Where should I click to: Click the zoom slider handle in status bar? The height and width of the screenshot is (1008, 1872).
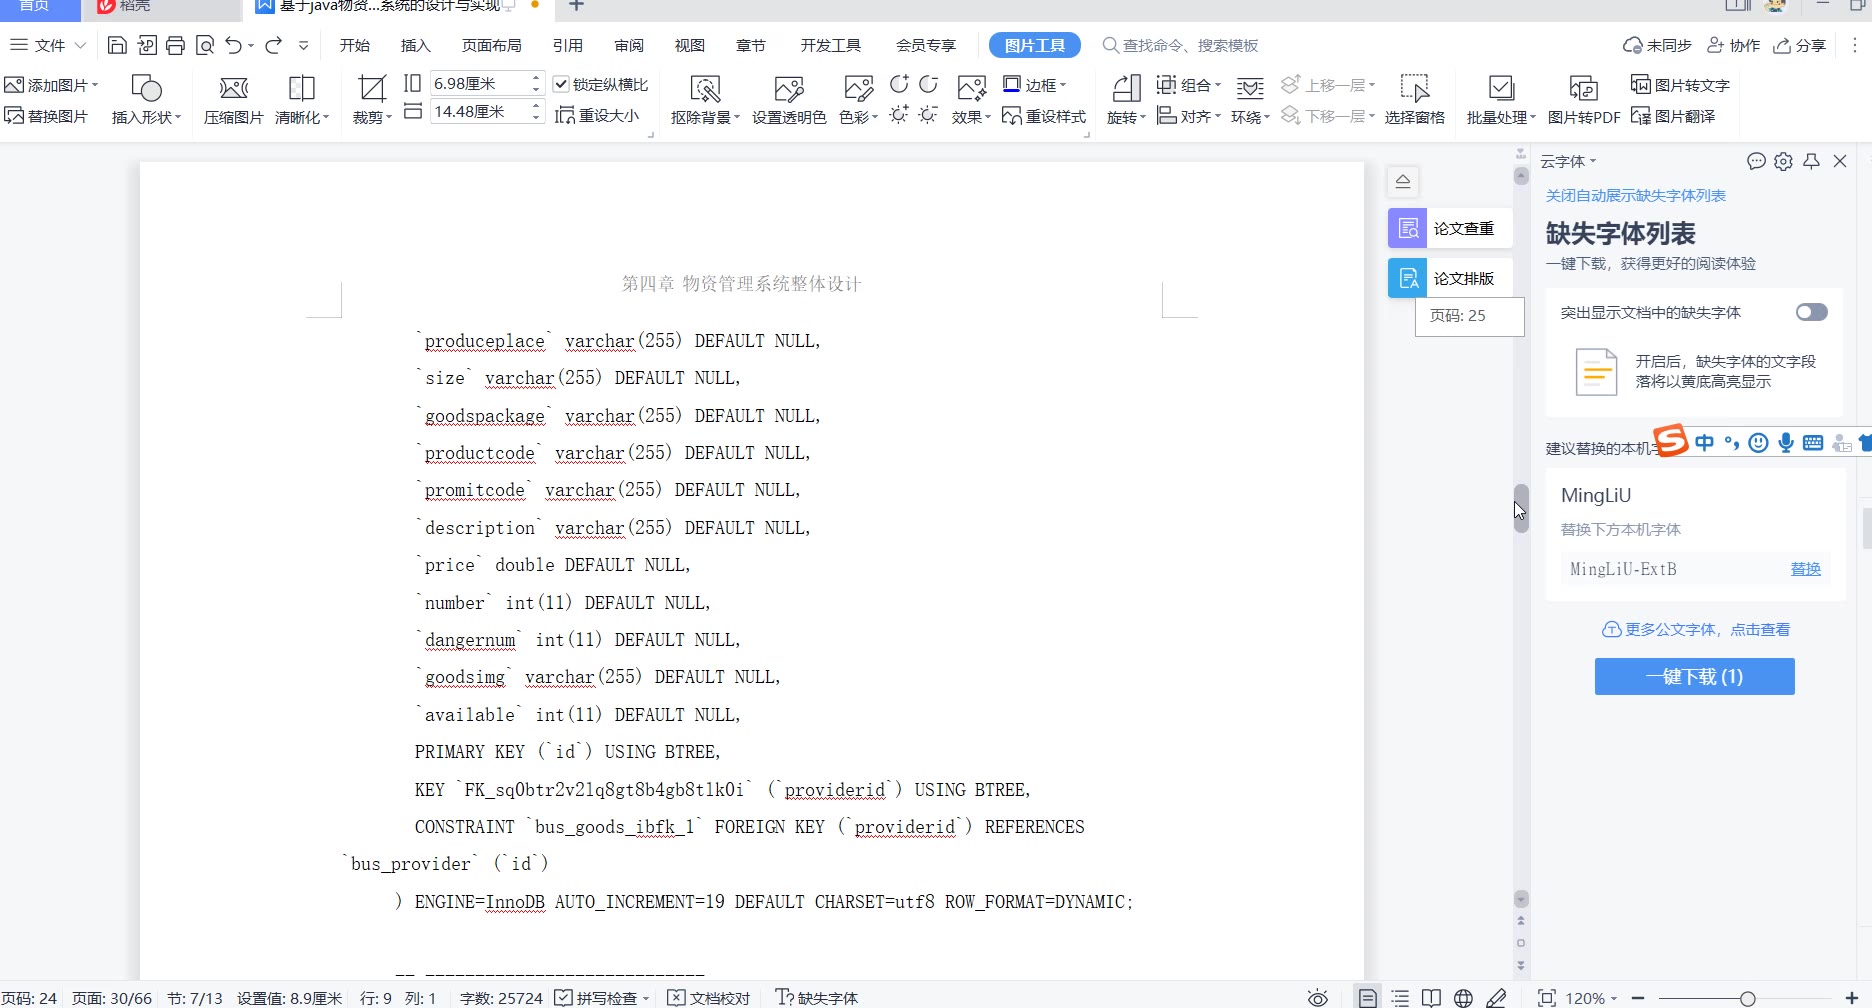[1747, 998]
